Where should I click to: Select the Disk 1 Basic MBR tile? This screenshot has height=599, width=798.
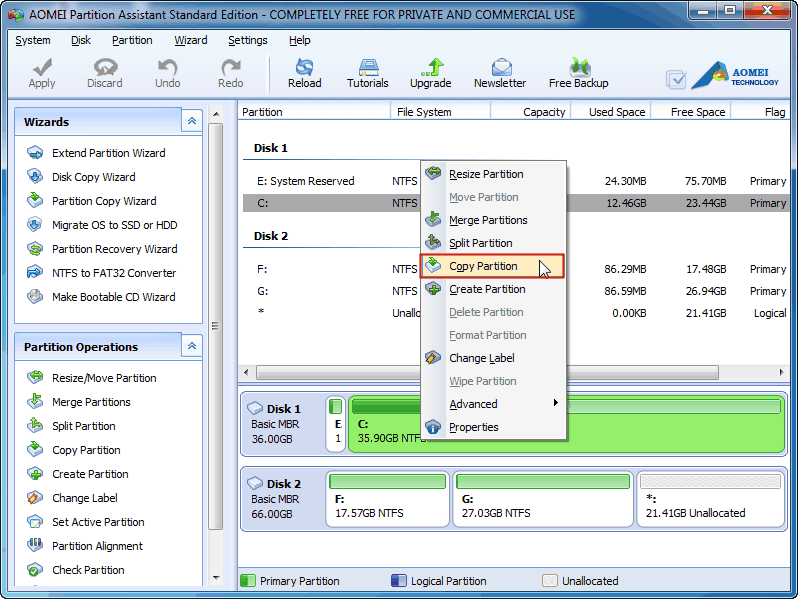283,424
